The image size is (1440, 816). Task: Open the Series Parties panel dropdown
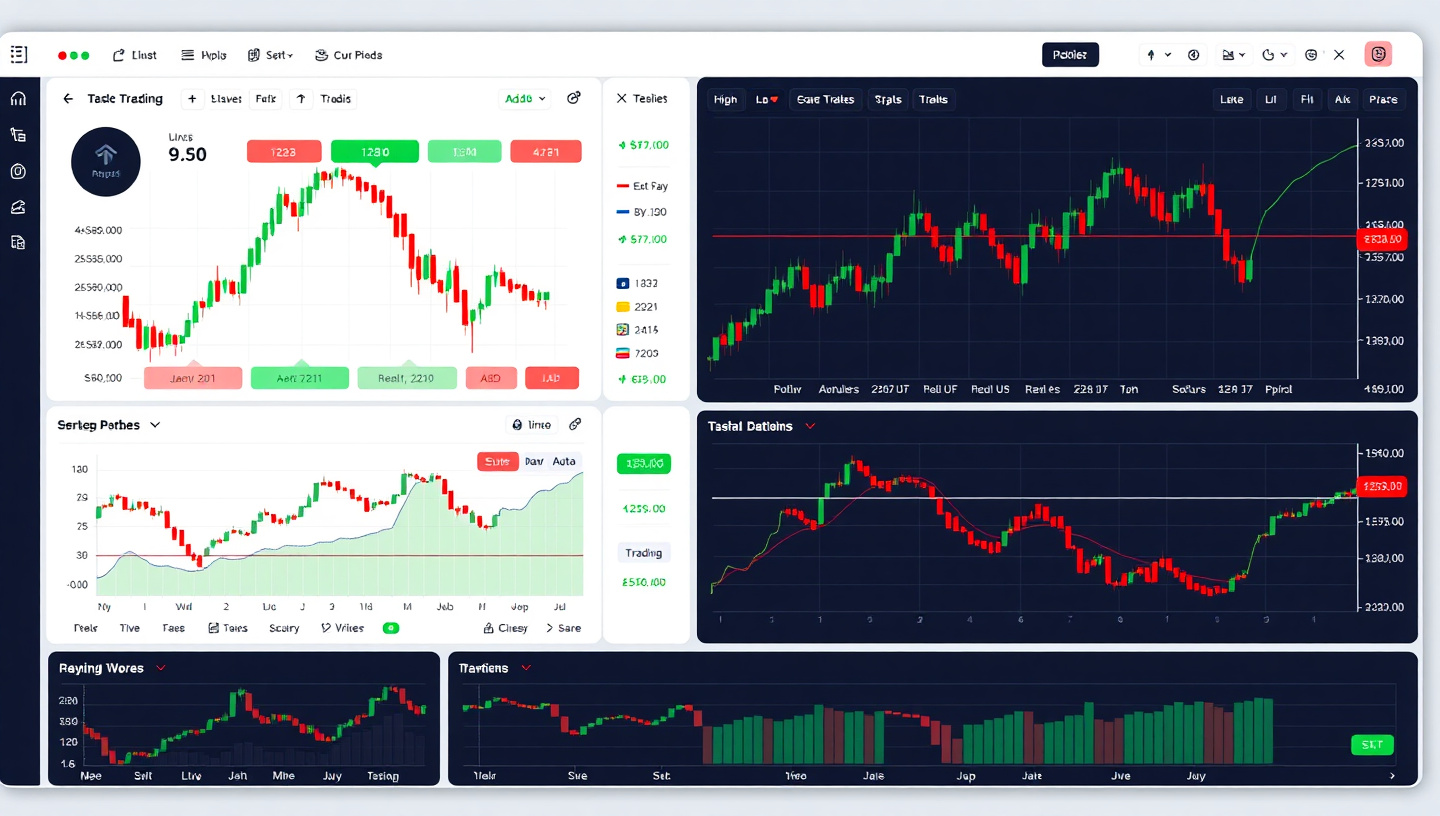(154, 424)
